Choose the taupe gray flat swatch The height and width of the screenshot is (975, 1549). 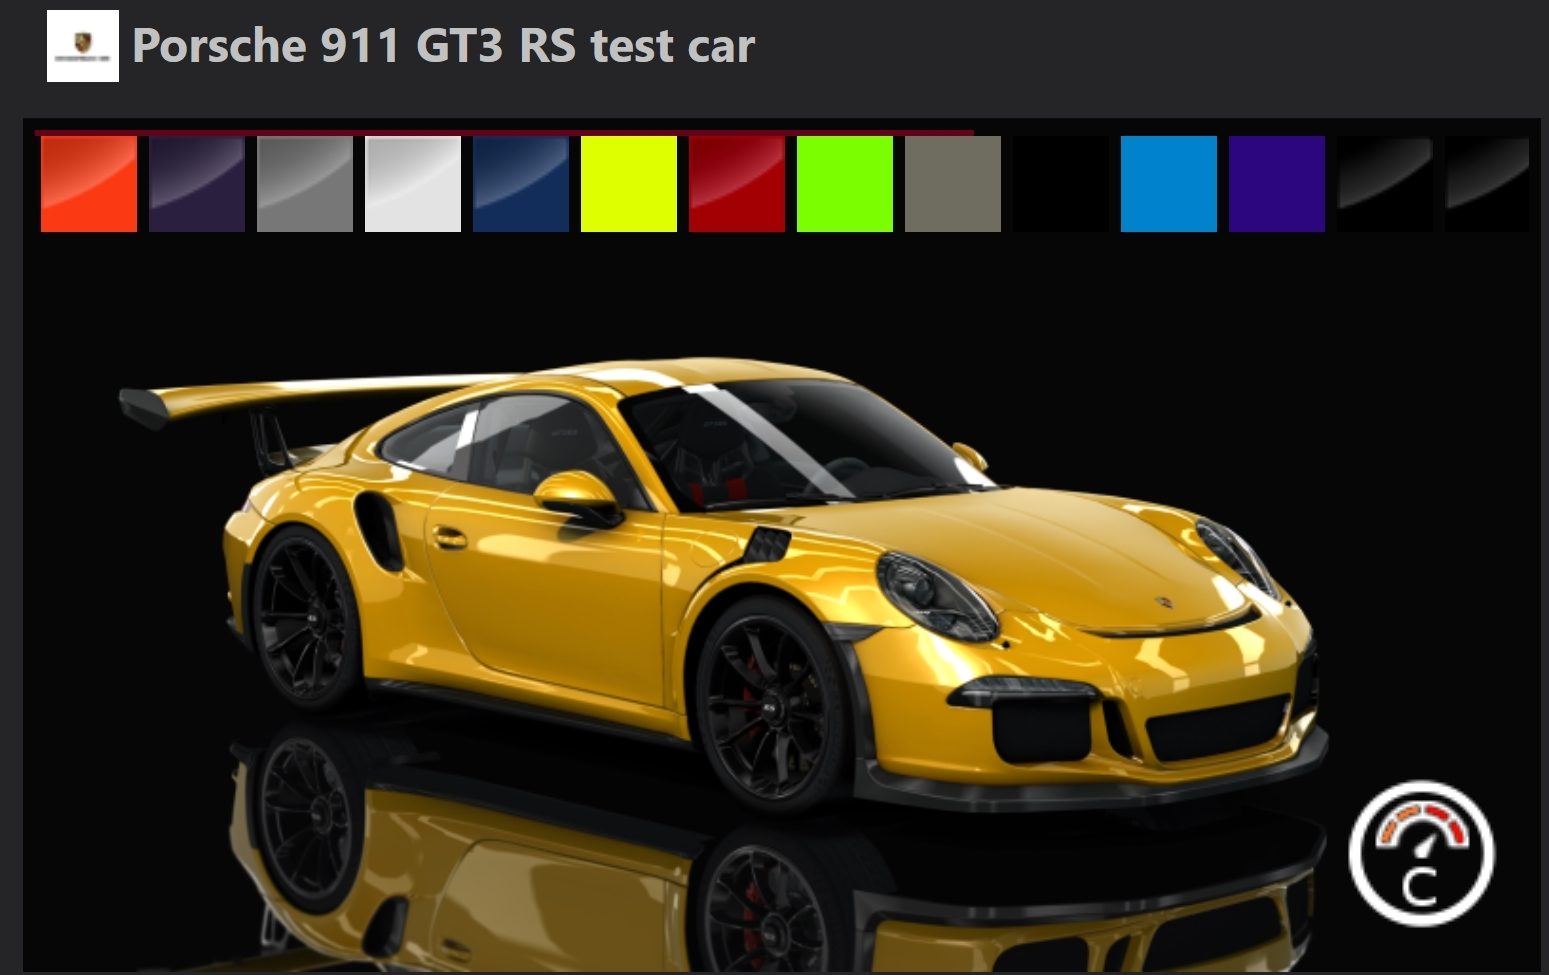(953, 184)
